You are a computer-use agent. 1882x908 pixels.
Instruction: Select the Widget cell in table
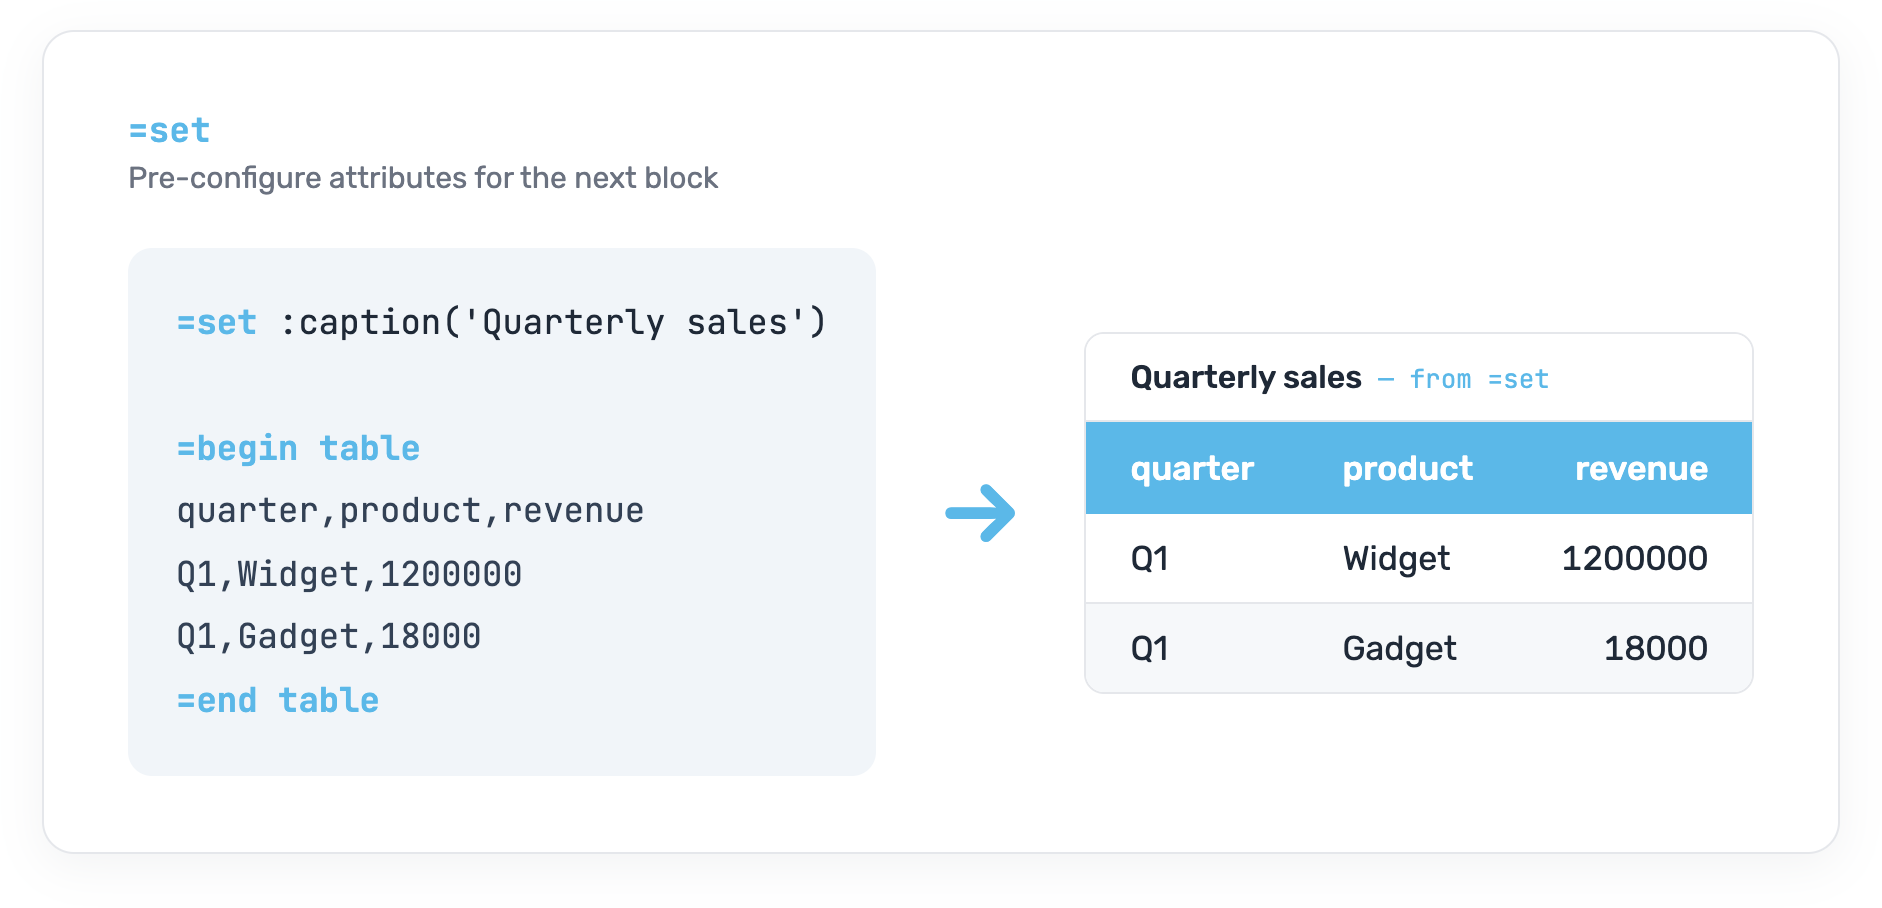1396,558
